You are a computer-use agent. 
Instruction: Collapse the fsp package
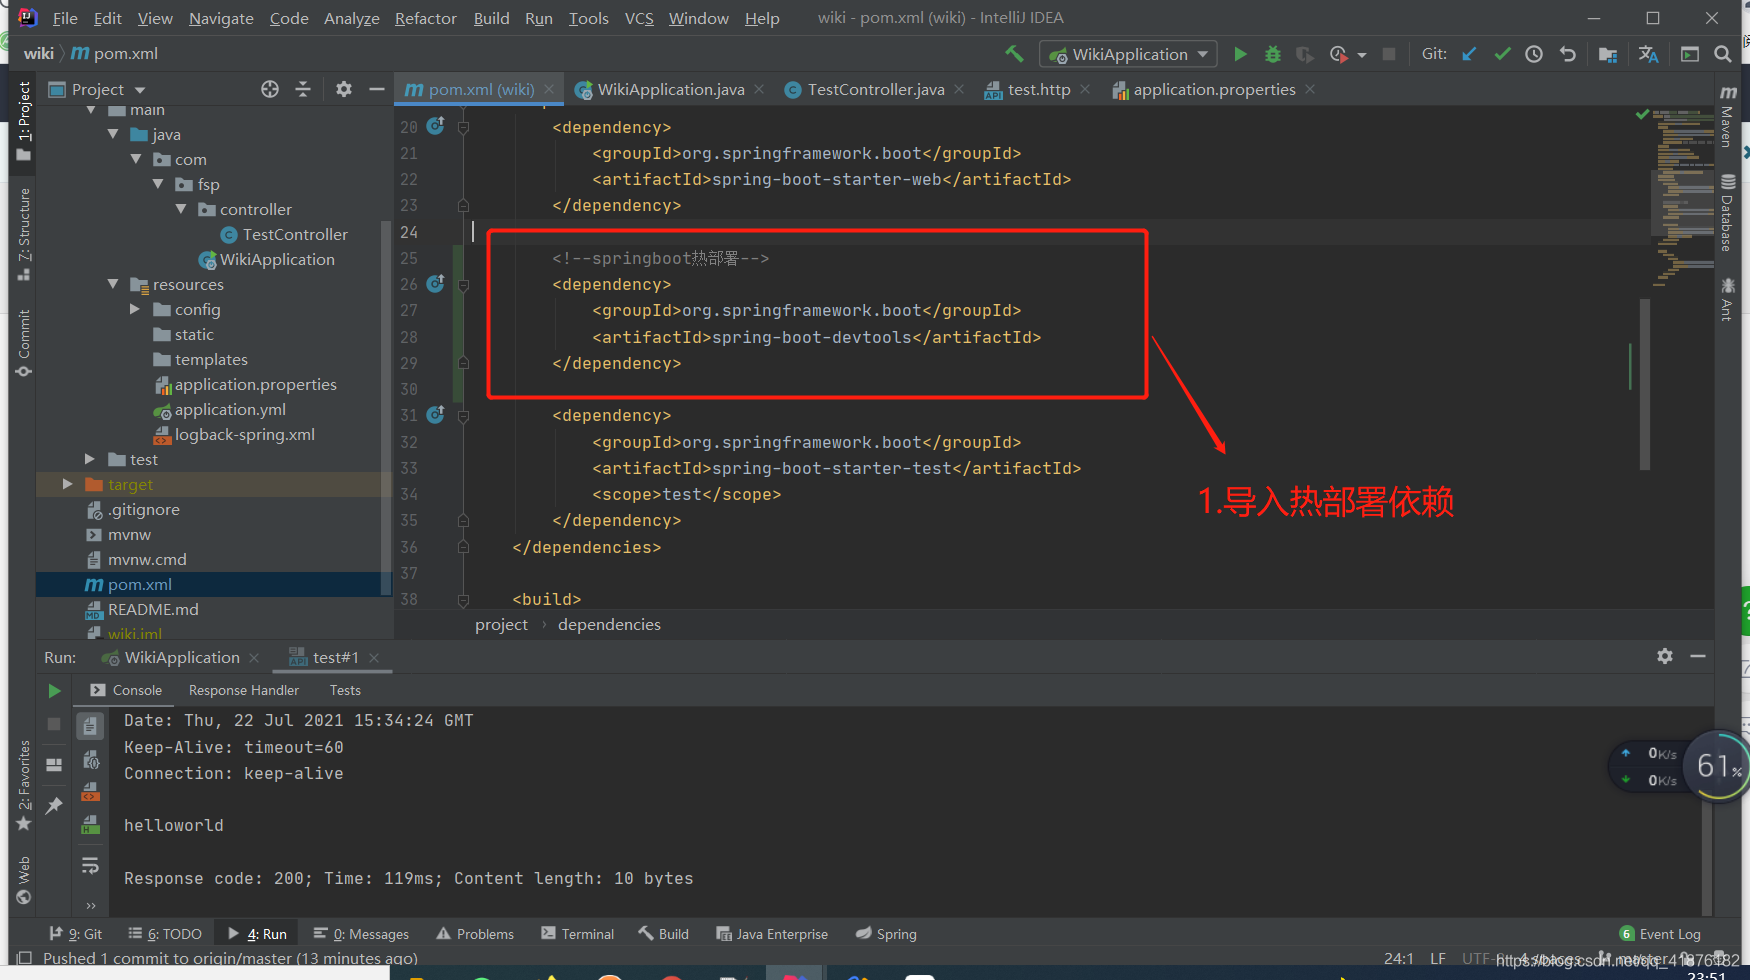pos(158,184)
